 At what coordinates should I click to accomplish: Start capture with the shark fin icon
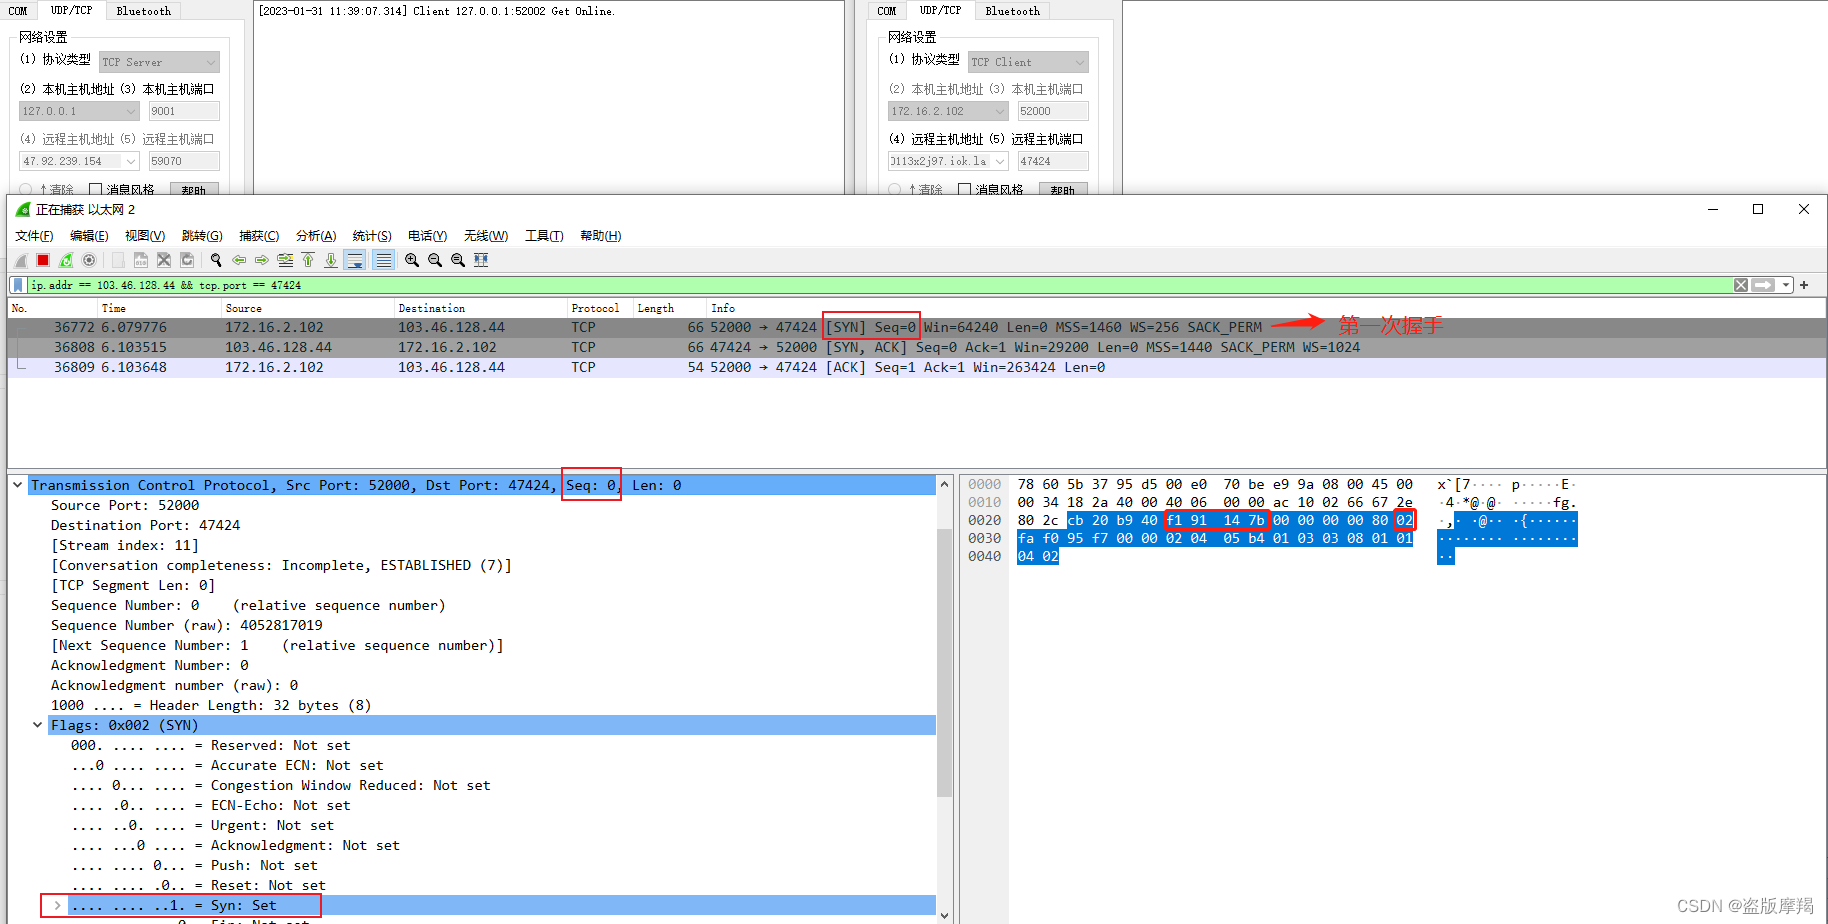[x=21, y=260]
